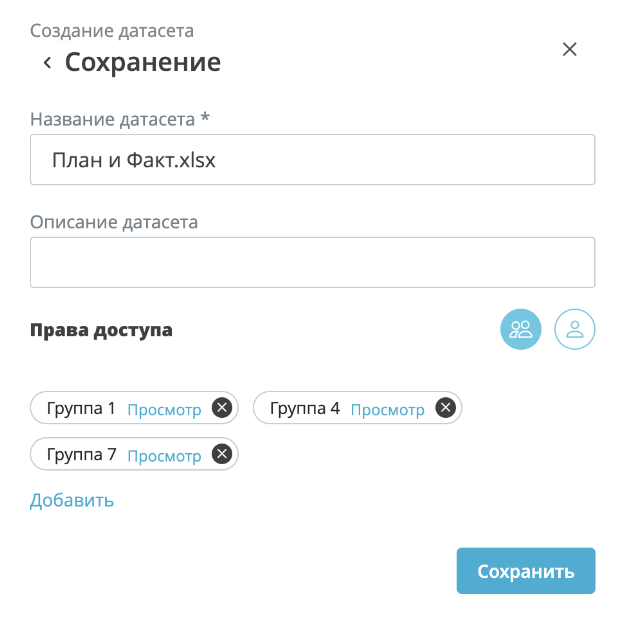This screenshot has height=626, width=622.
Task: Open Просмотр permission dropdown for Группа 1
Action: (164, 409)
